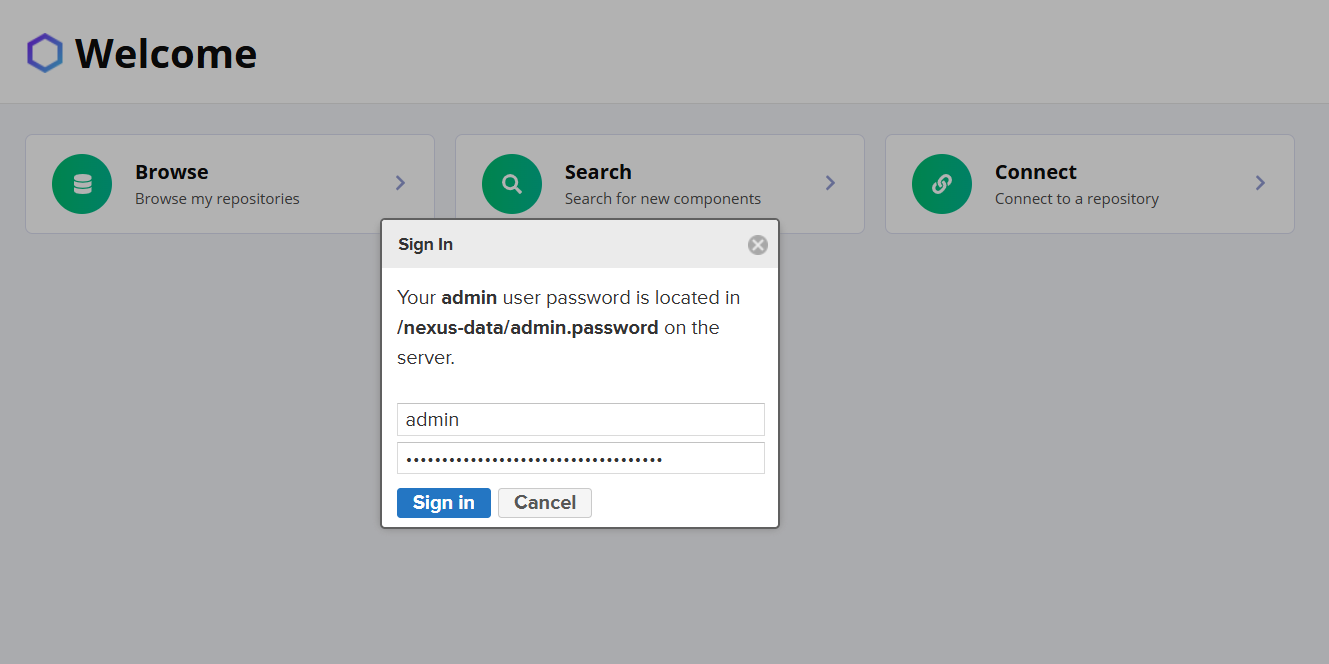Close the Sign In dialog with X

pos(758,245)
